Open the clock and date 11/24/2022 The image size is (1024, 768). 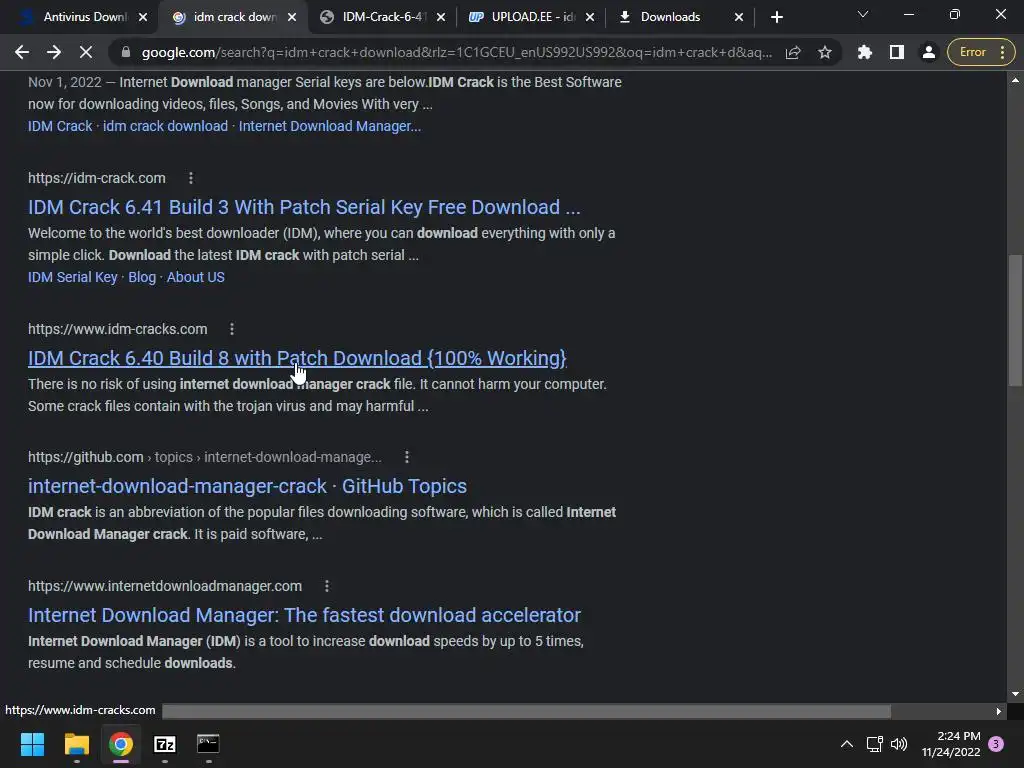click(951, 744)
